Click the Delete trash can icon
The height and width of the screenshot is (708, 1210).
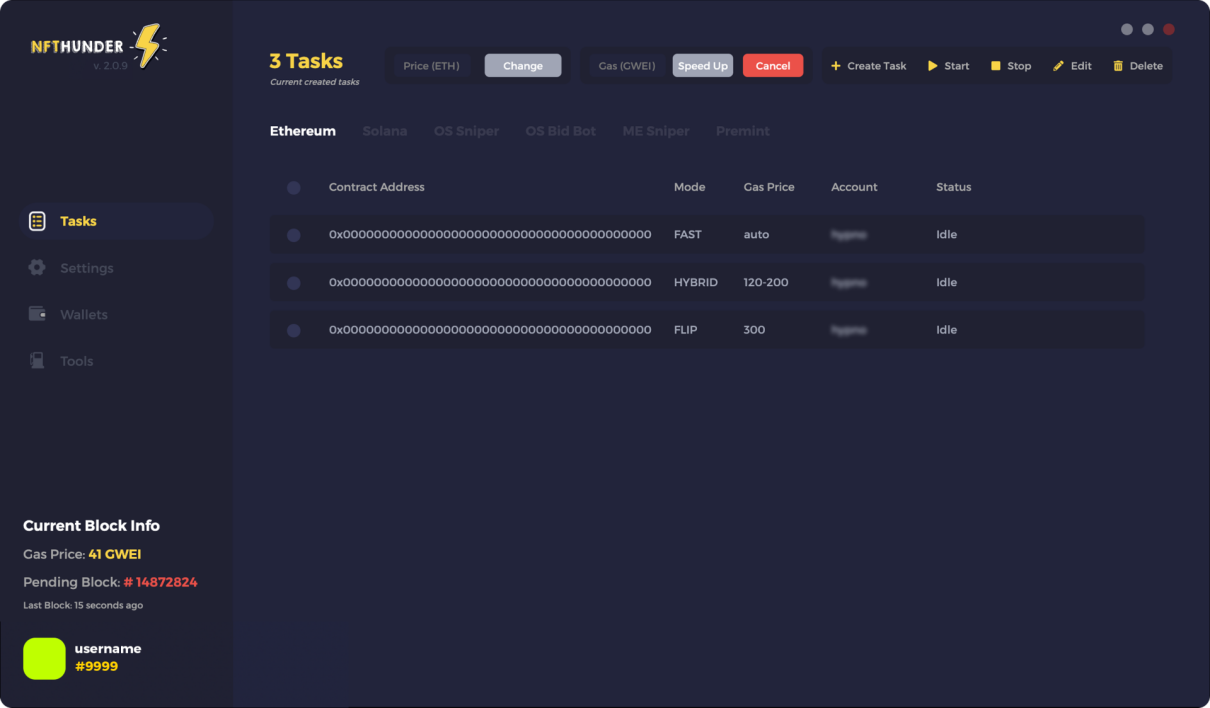point(1118,66)
